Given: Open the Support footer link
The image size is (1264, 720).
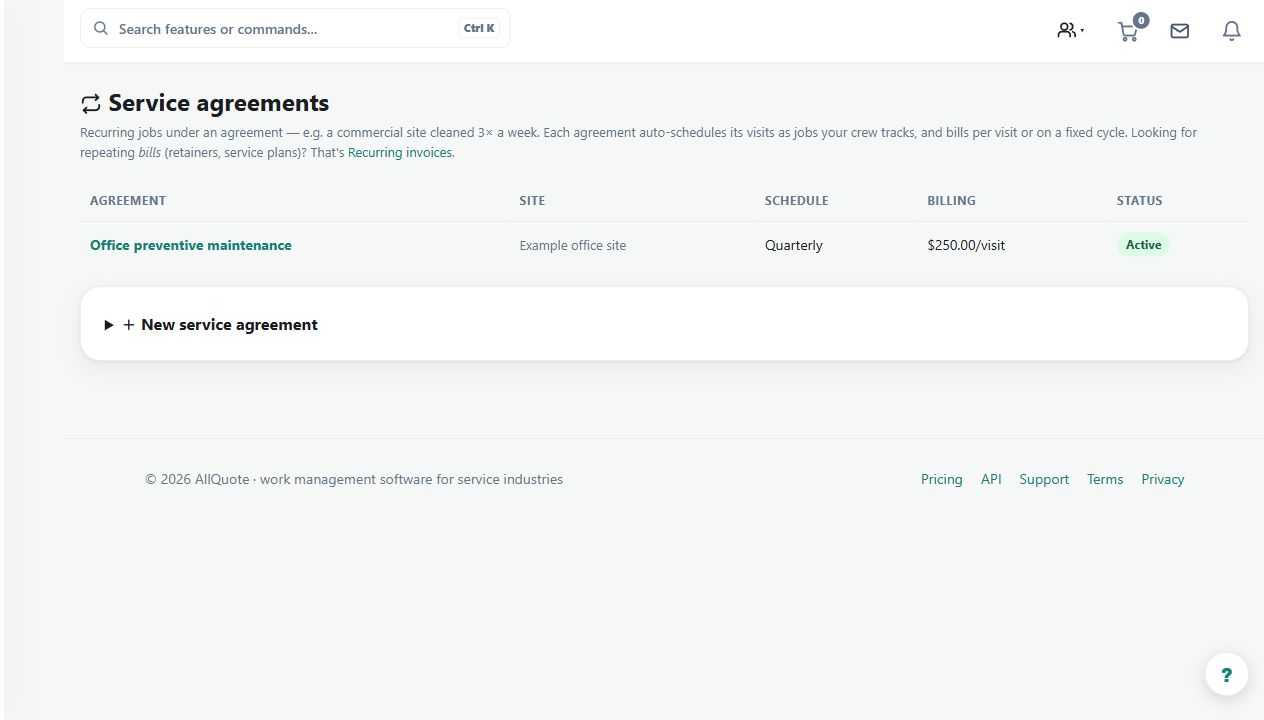Looking at the screenshot, I should coord(1044,479).
